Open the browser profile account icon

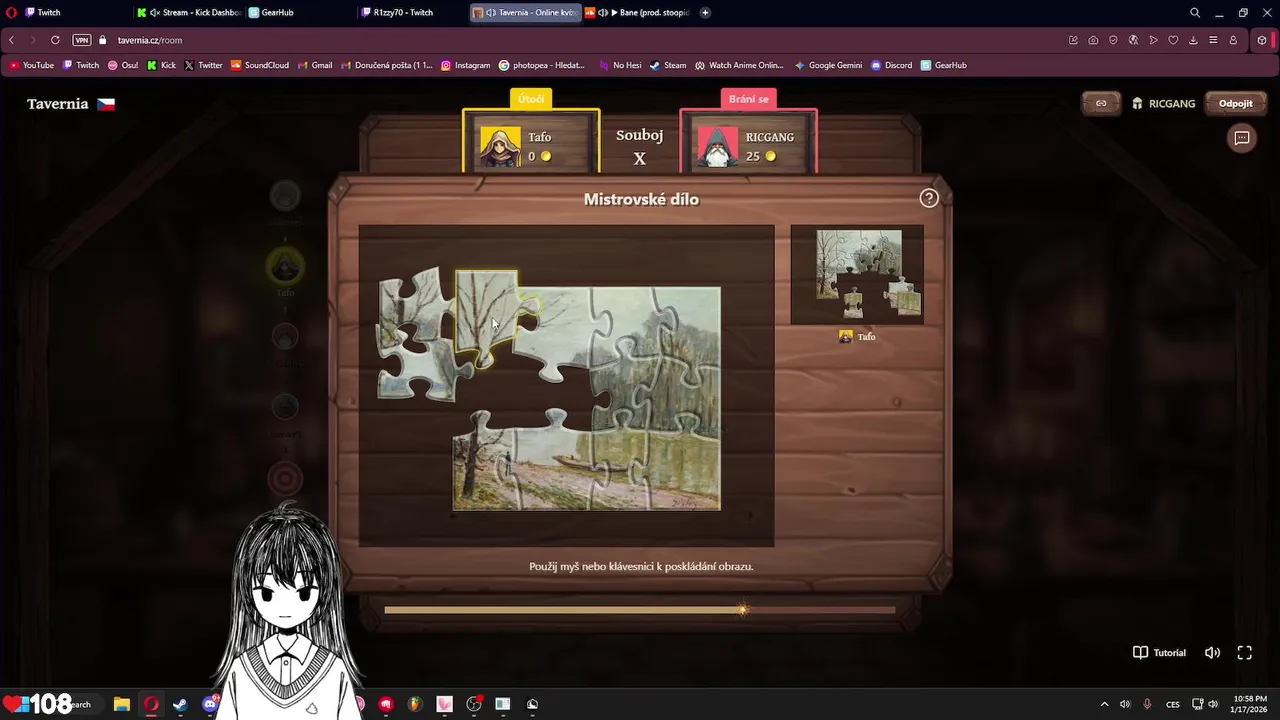1233,40
